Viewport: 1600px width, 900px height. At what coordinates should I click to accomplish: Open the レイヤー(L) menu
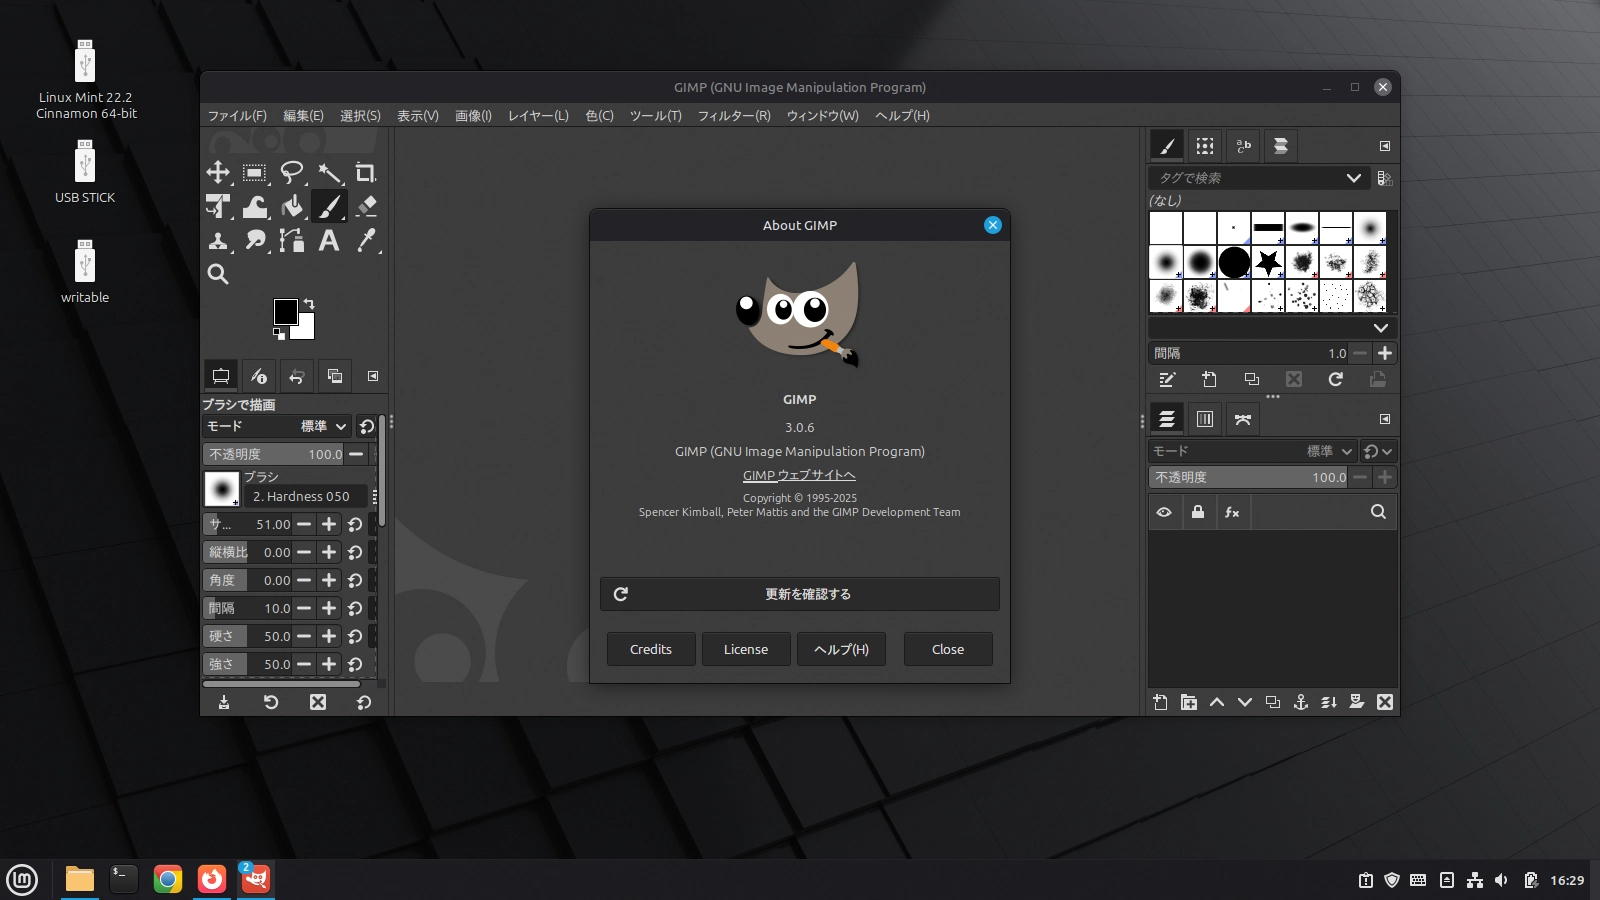click(538, 116)
